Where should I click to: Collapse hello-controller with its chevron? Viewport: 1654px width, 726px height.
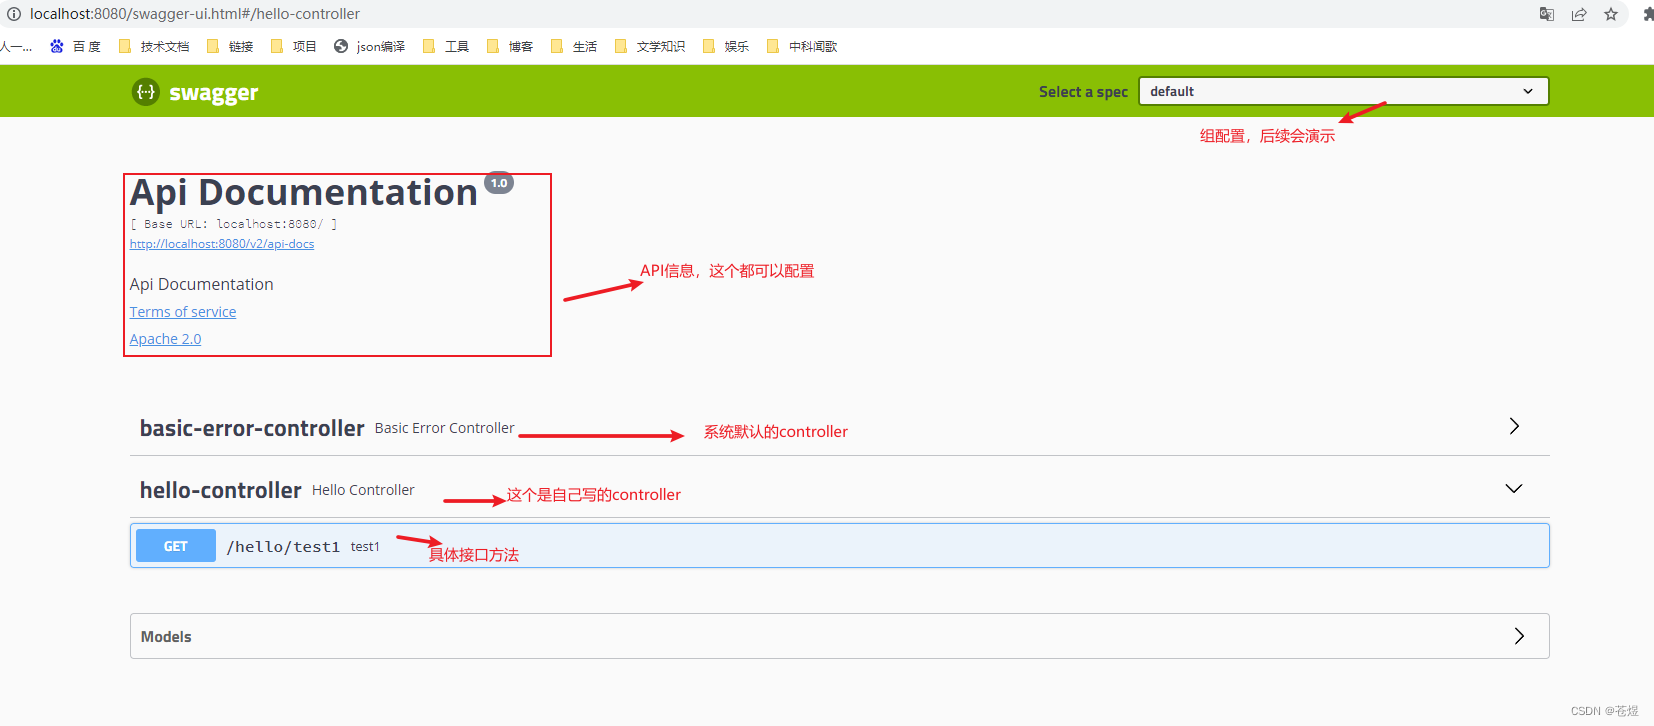click(x=1514, y=488)
